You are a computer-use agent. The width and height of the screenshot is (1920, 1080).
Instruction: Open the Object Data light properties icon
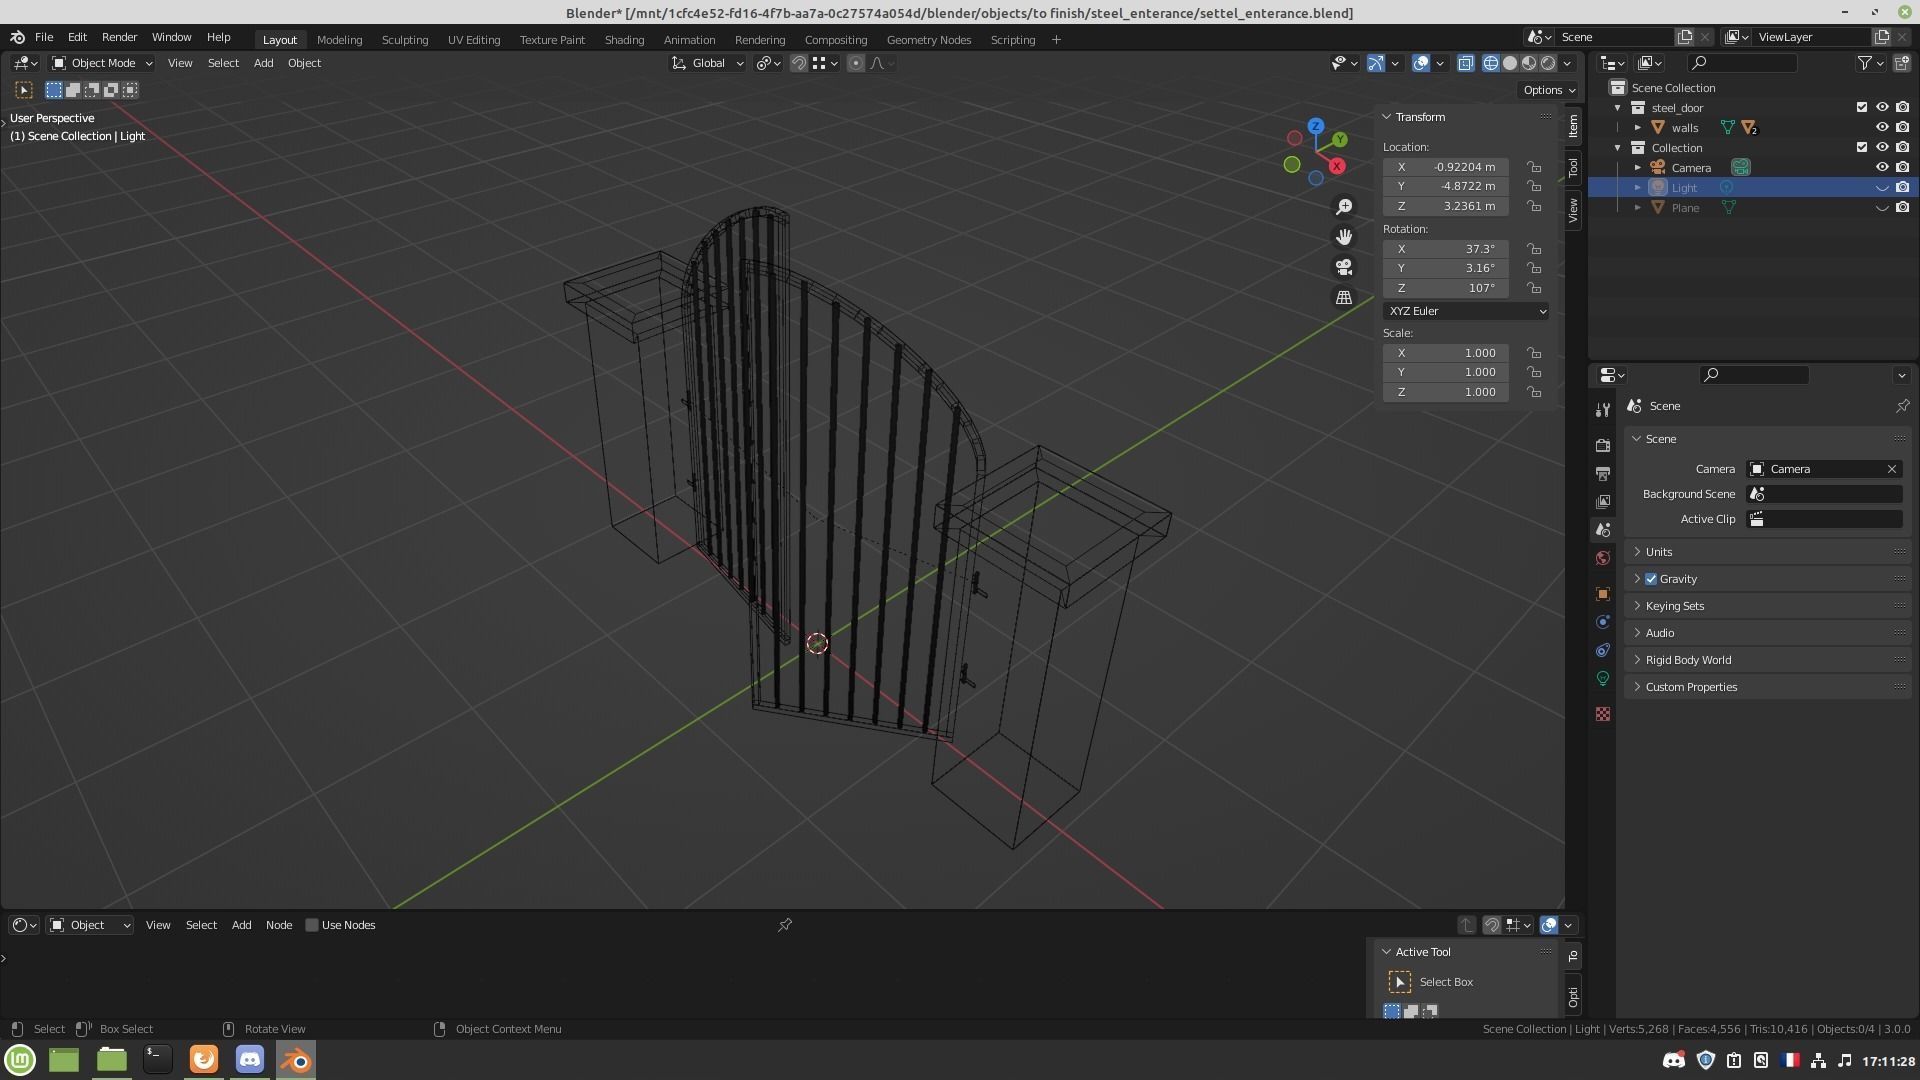[1603, 678]
